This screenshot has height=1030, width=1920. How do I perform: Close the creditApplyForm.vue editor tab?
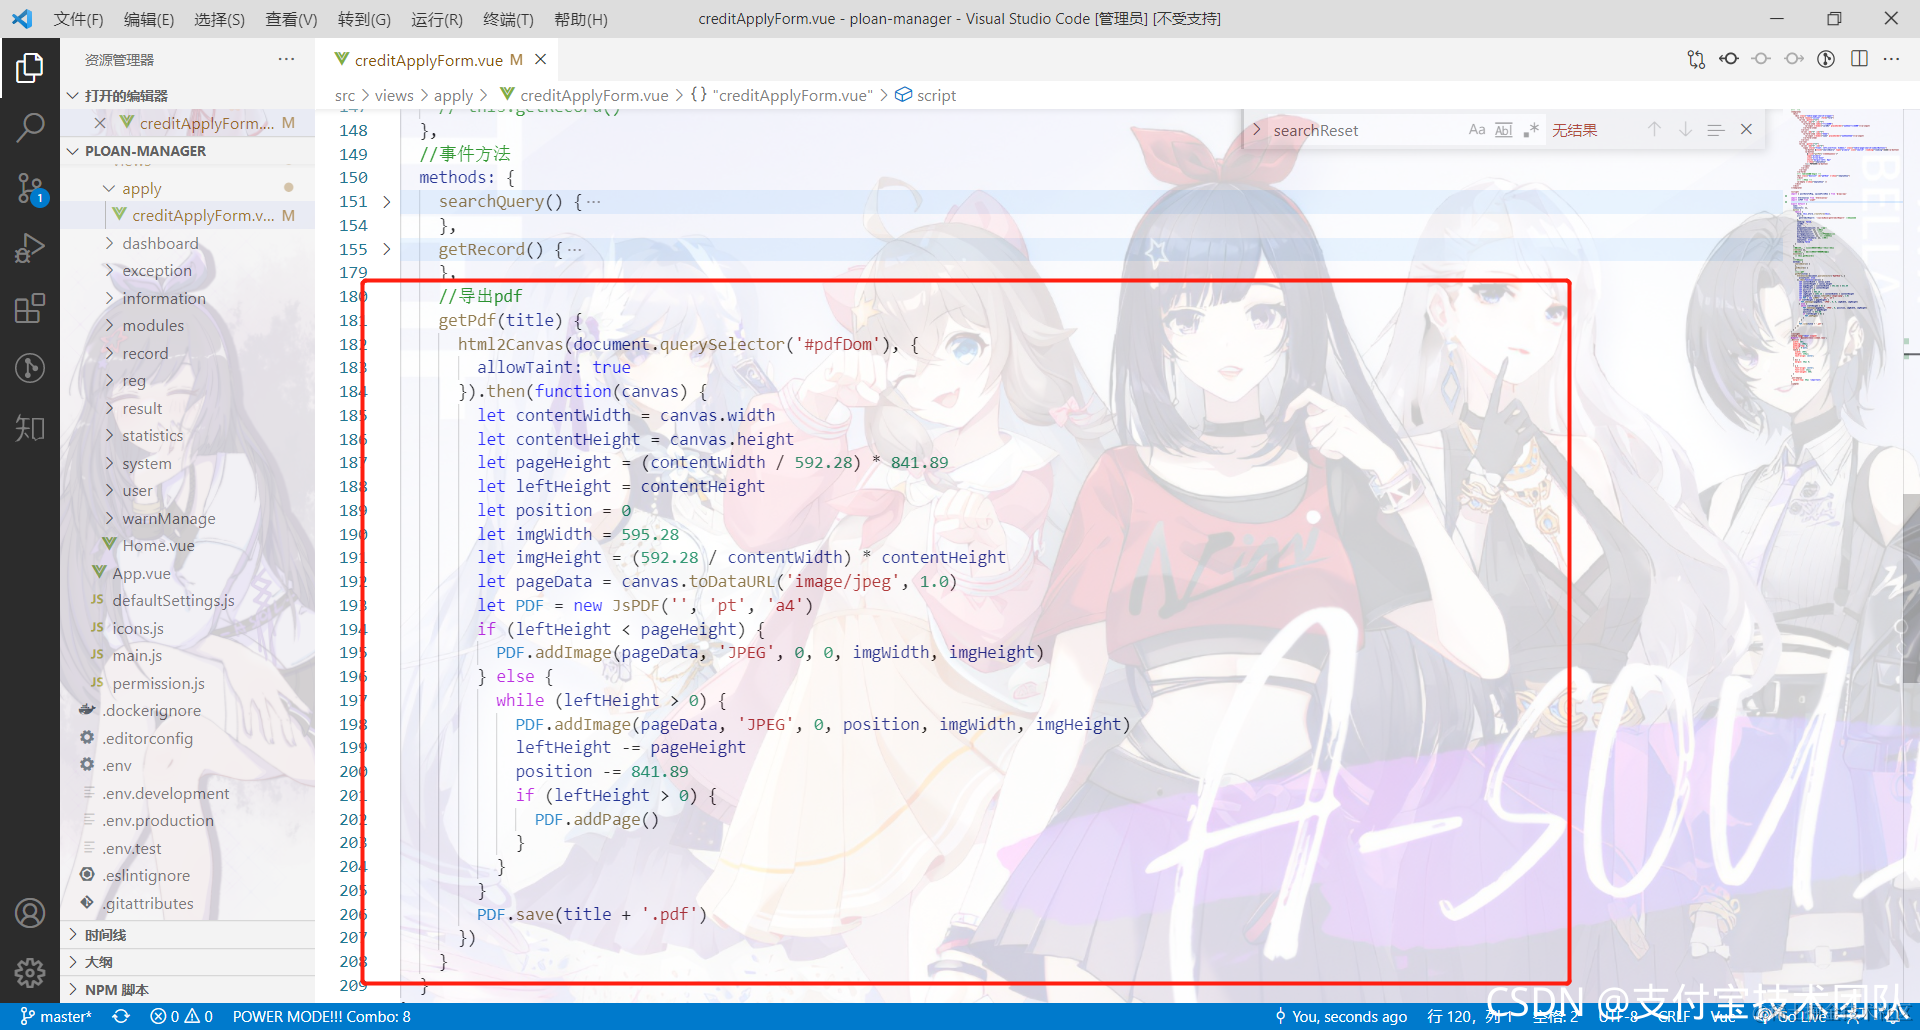tap(541, 60)
